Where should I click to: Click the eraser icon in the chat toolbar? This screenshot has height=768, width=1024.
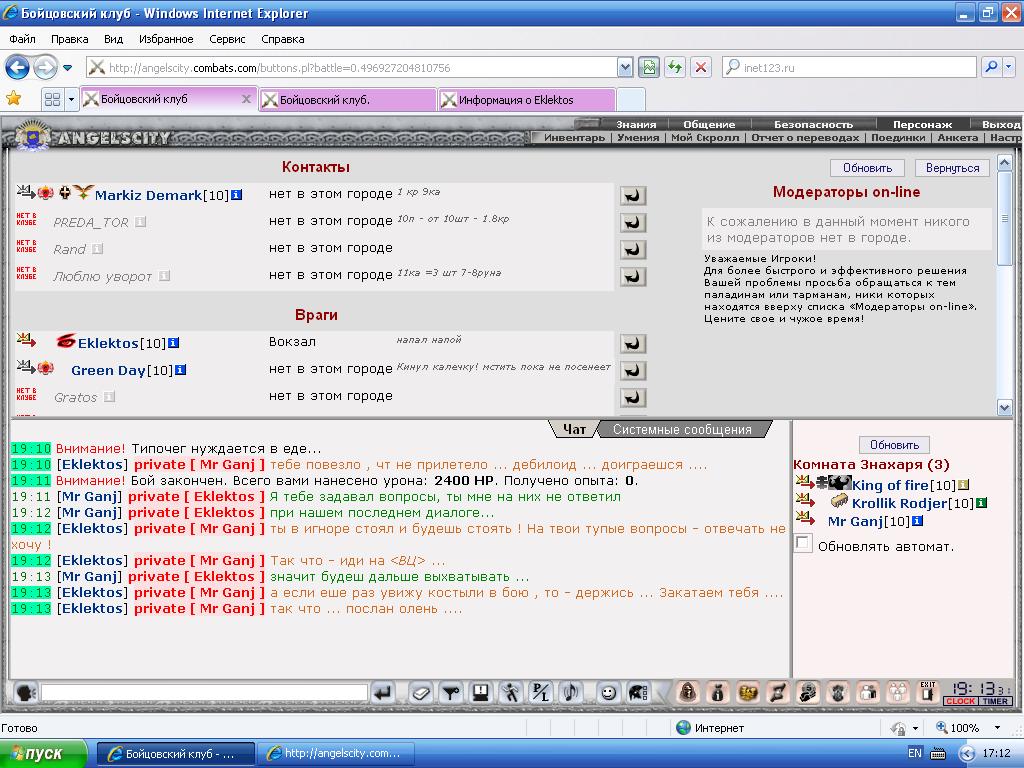click(421, 693)
